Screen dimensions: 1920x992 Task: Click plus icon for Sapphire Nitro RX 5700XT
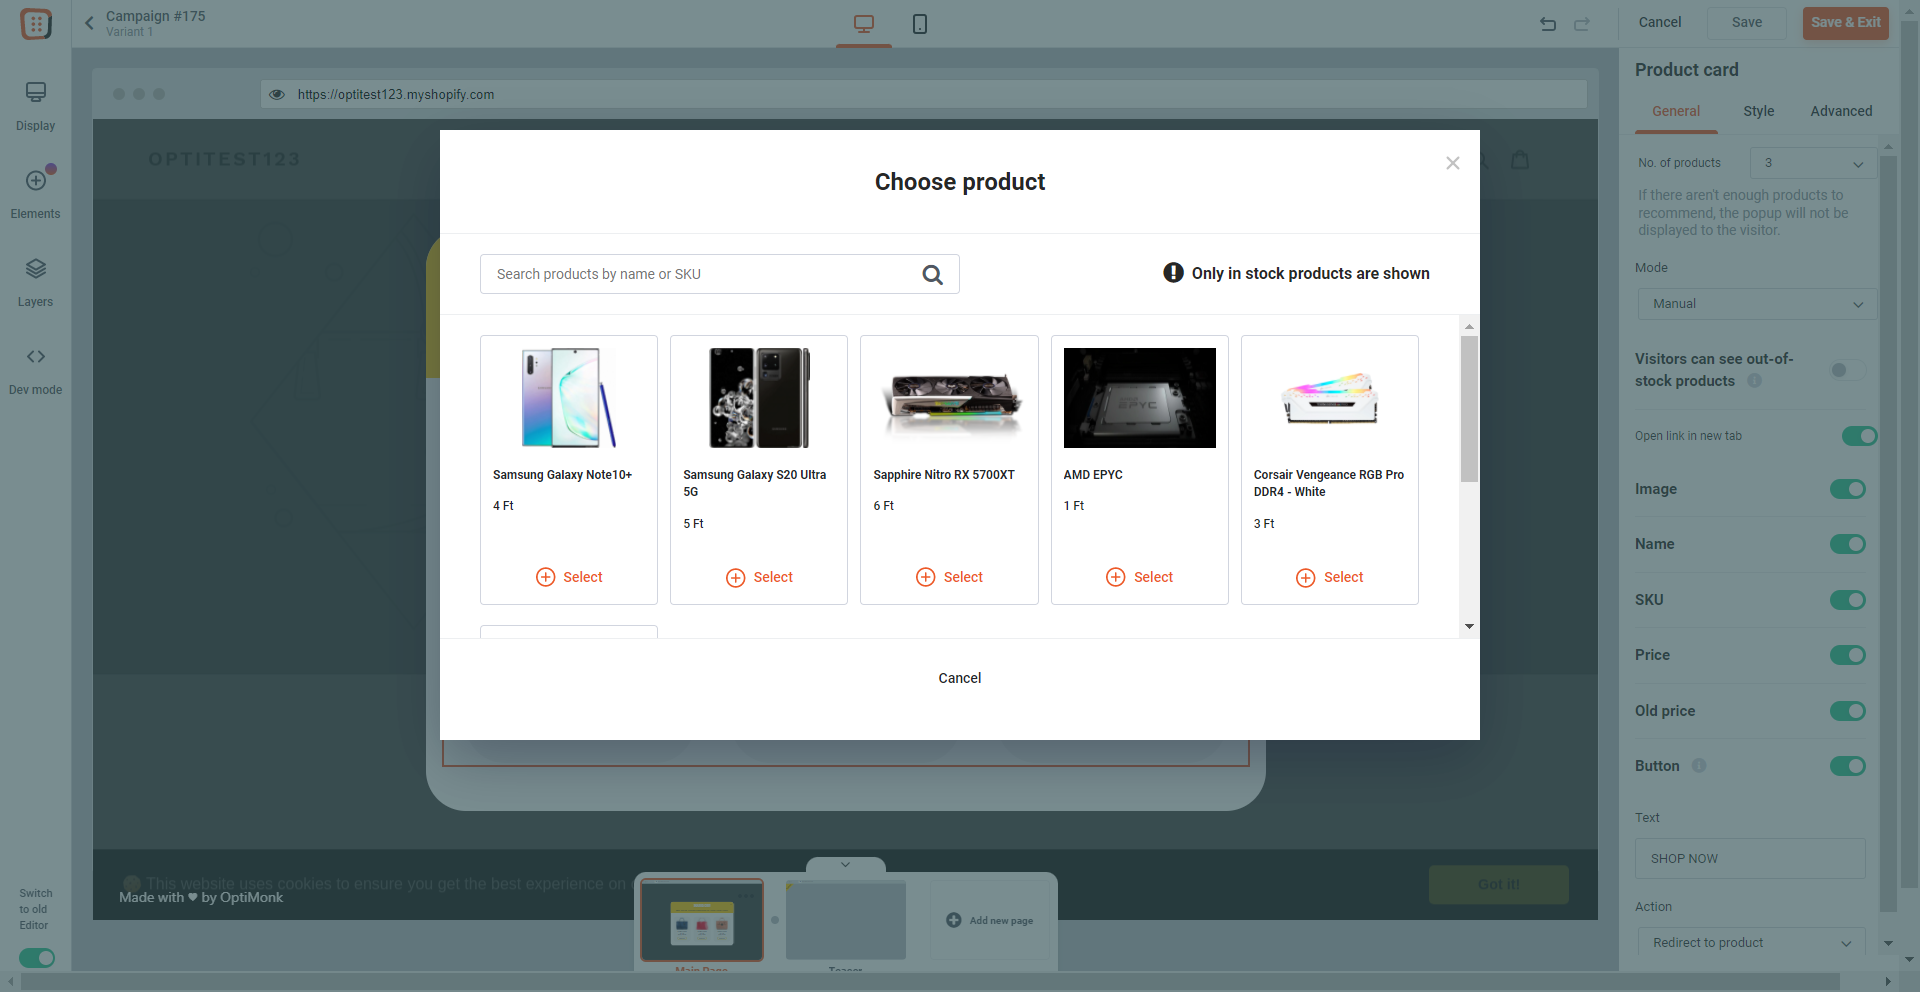coord(926,577)
